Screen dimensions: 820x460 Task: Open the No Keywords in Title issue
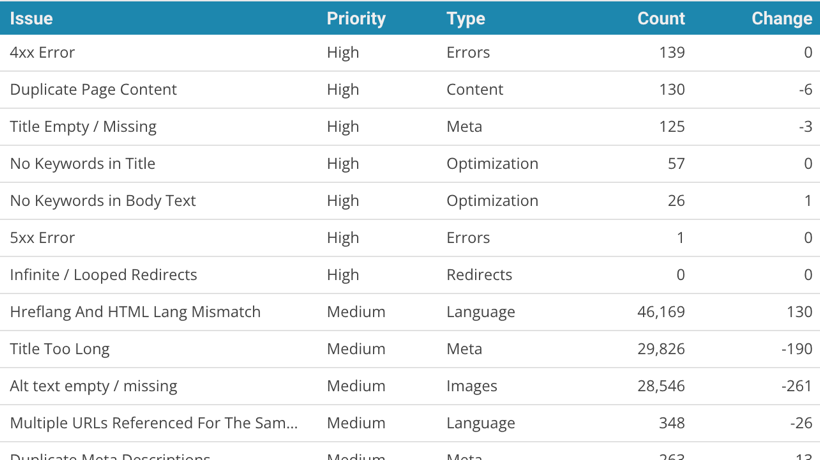[x=82, y=163]
